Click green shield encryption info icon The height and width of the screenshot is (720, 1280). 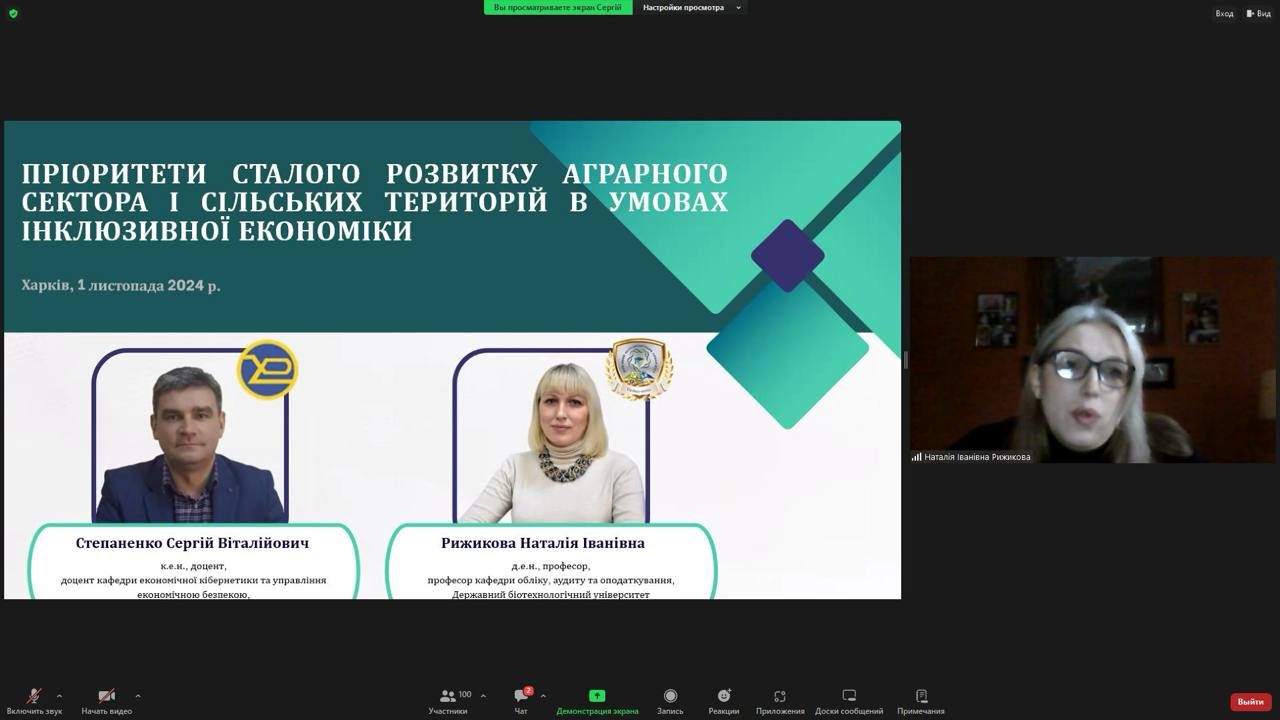13,13
